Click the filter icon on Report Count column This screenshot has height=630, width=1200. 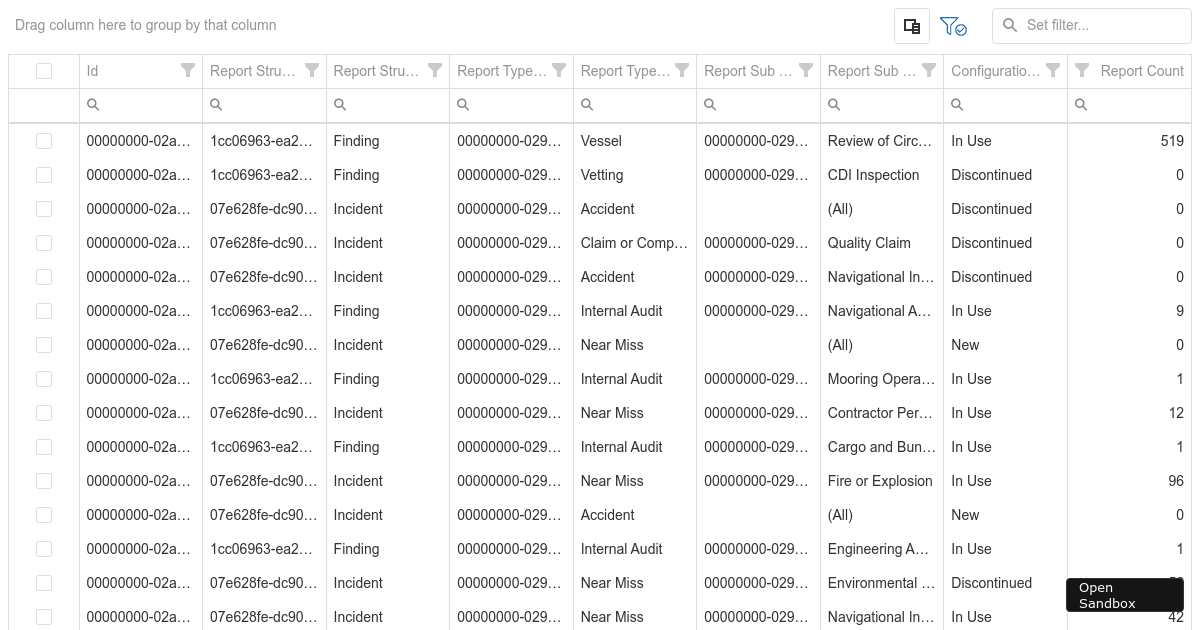pyautogui.click(x=1082, y=70)
